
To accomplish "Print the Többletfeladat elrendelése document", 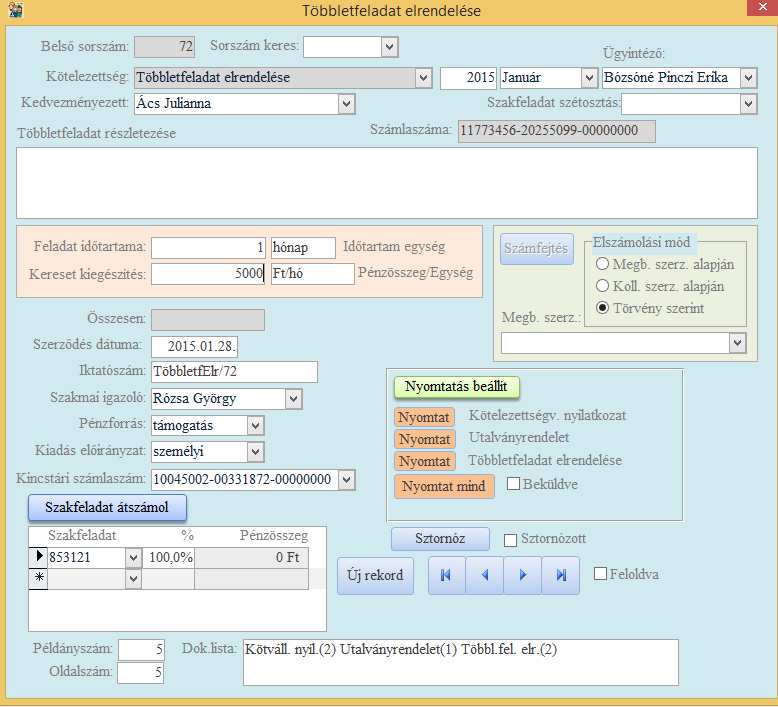I will tap(425, 461).
